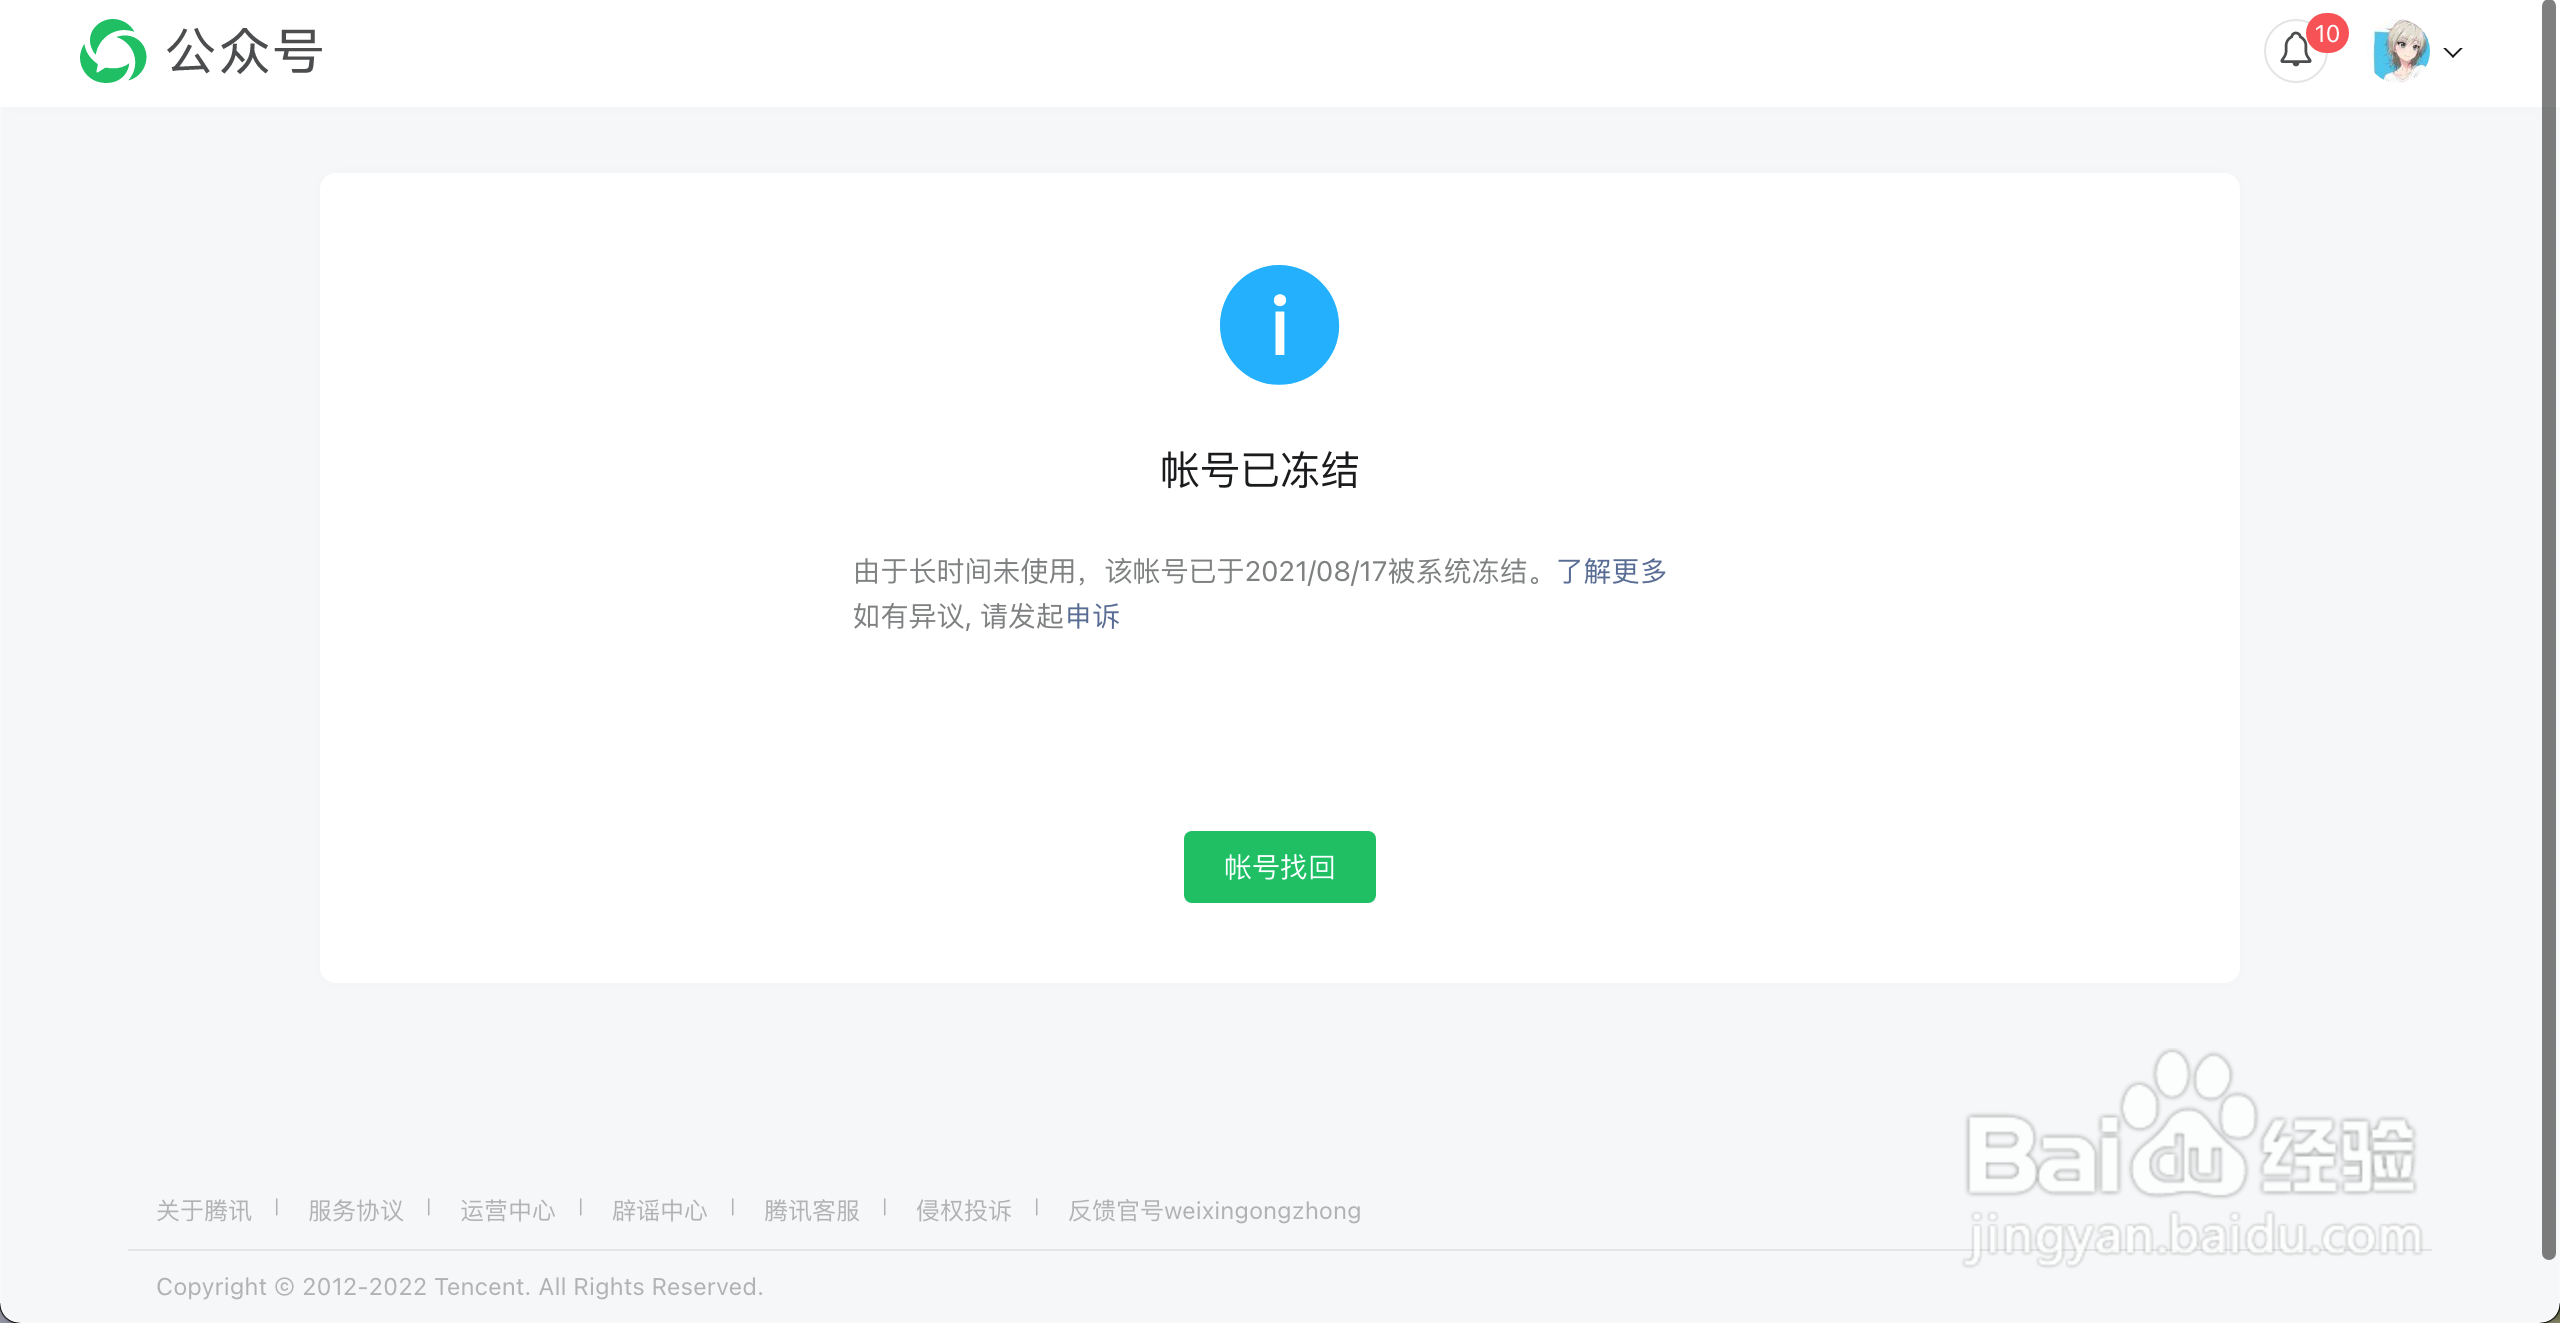Click the notification badge showing 10

pos(2328,33)
